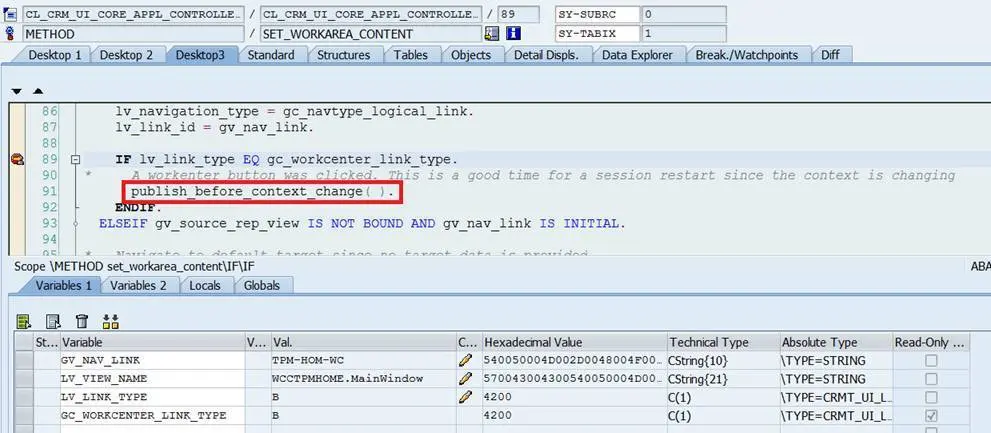Click the SET_WORKAREA_CONTENT field
Viewport: 991px width, 433px height.
click(370, 34)
